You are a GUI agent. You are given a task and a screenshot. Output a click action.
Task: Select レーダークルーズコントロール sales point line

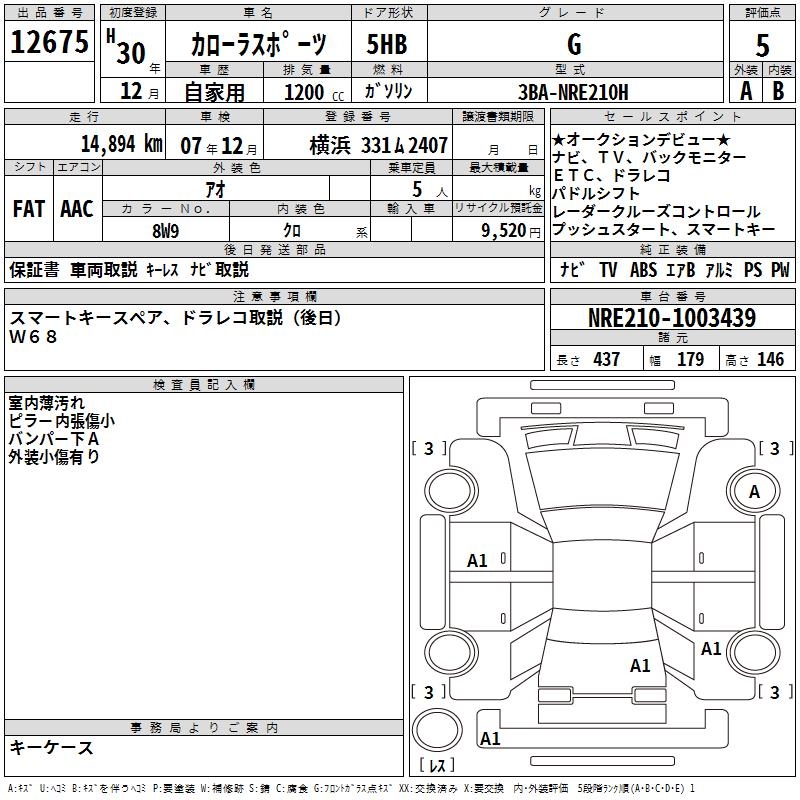(657, 211)
